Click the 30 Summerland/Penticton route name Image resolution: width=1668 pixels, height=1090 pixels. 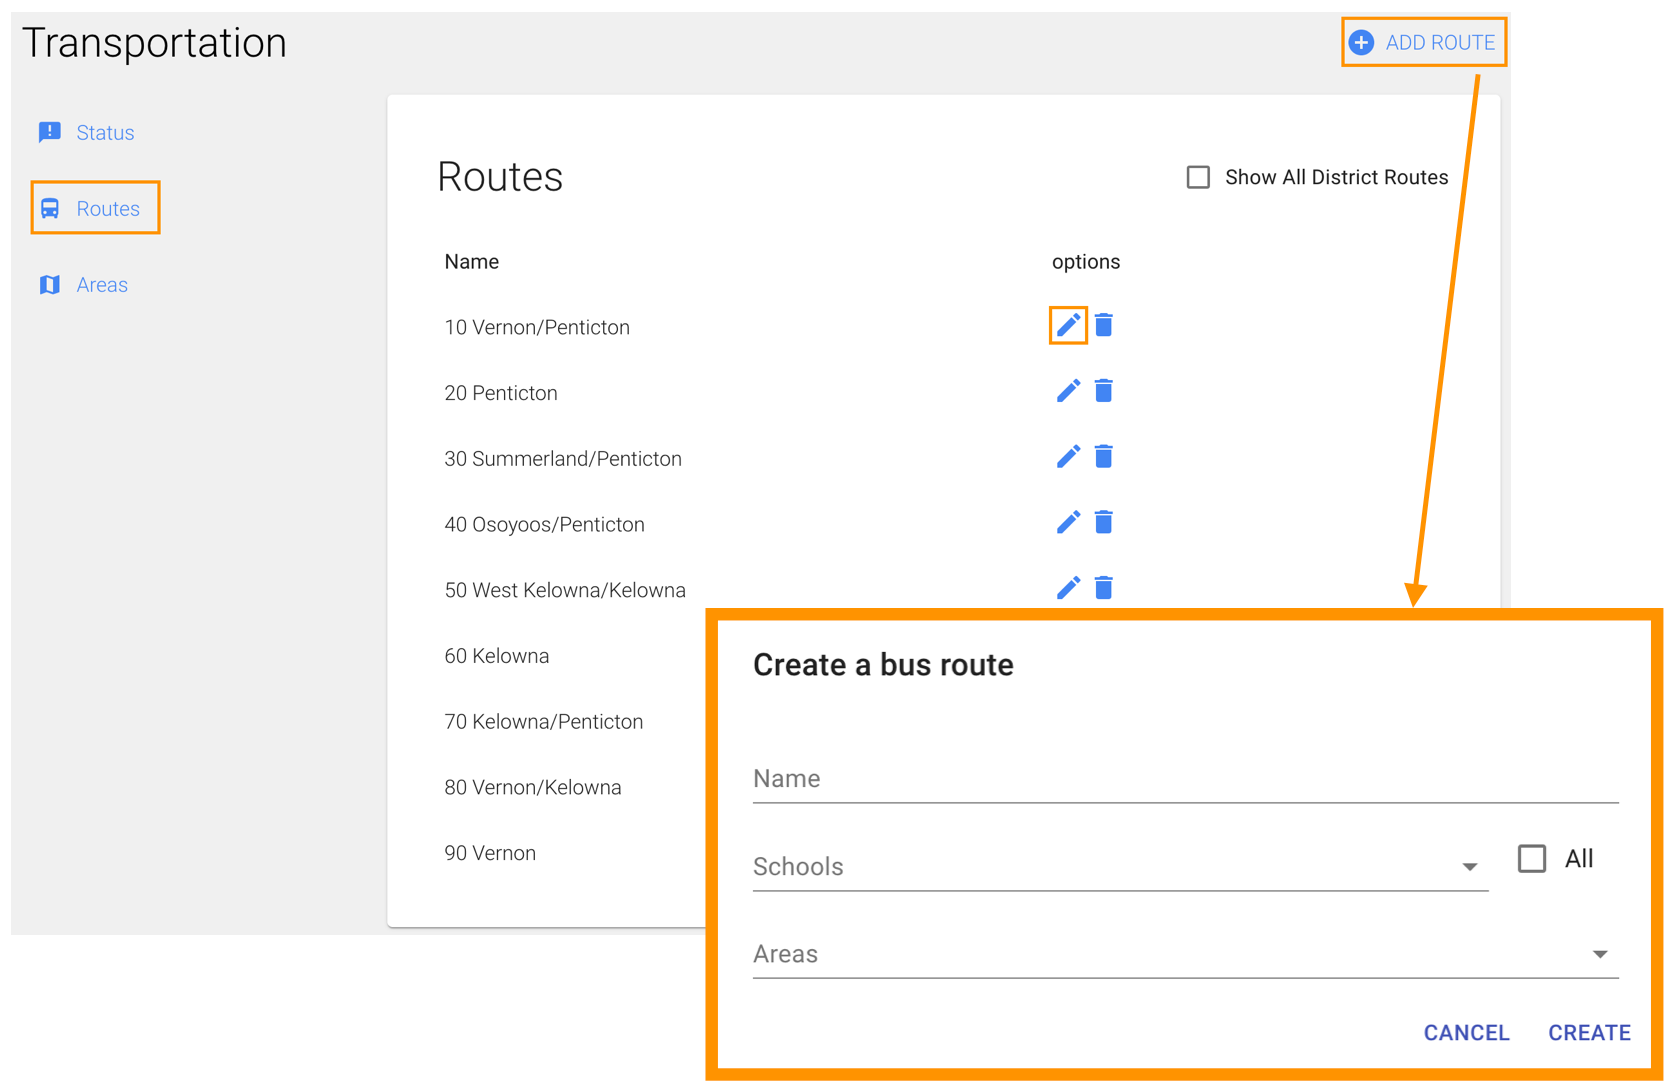point(563,459)
